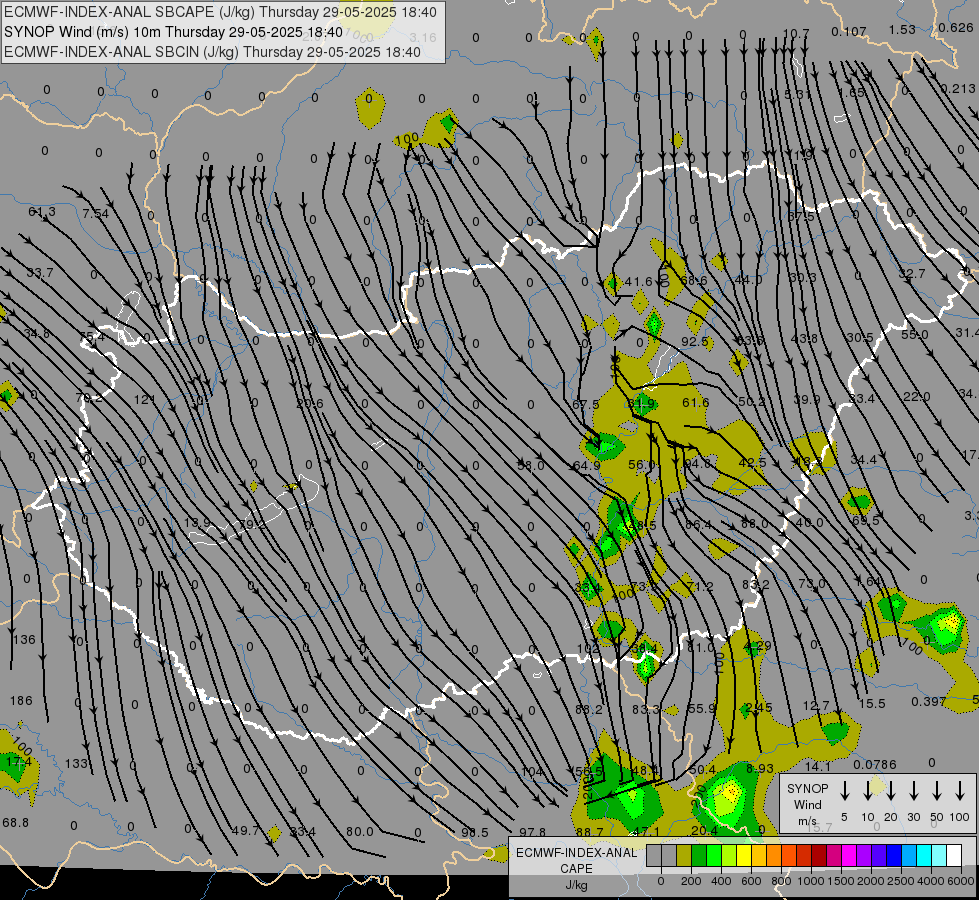Click the map value 61.3
979x900 pixels.
42,212
